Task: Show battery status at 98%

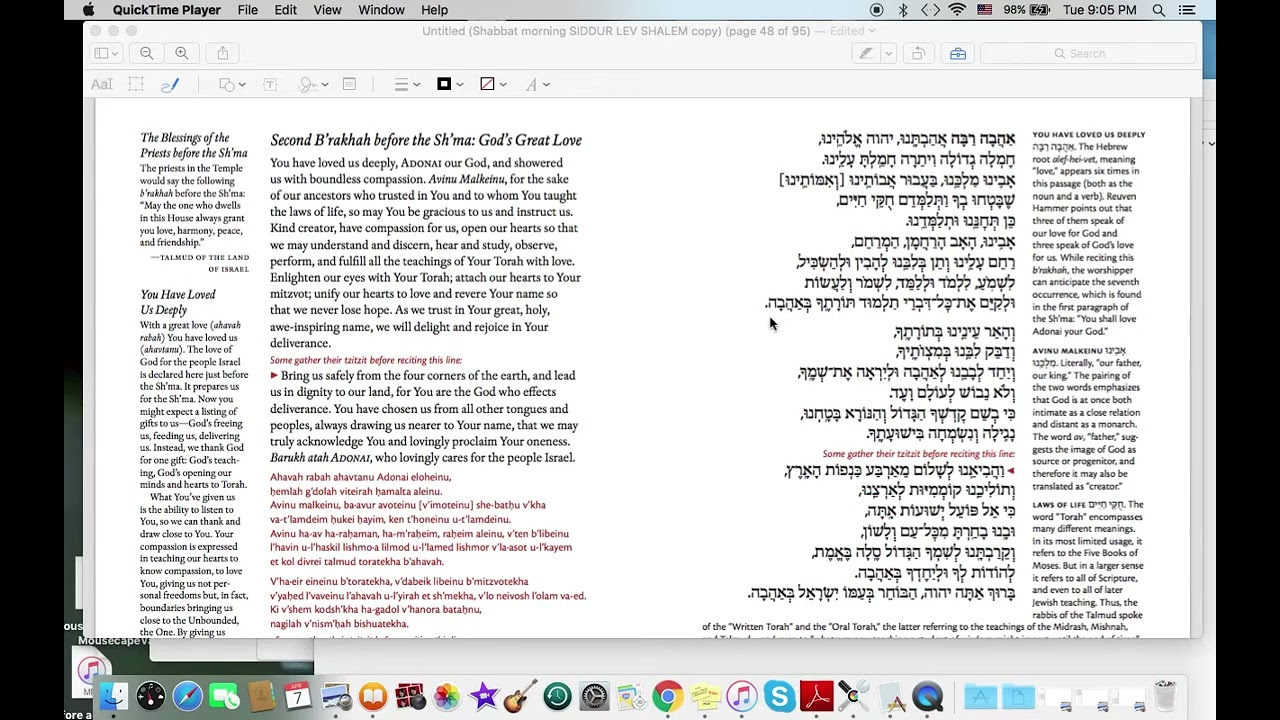Action: (1025, 10)
